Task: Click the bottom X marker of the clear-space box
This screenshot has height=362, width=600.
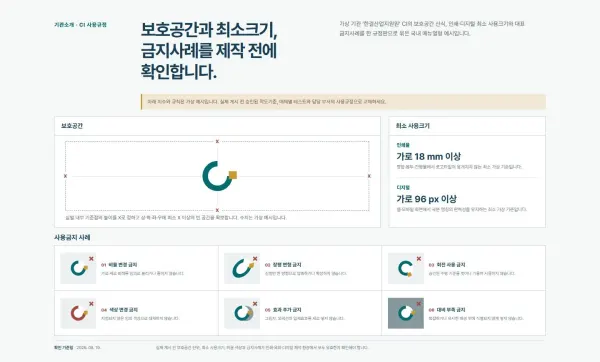Action: [x=217, y=210]
